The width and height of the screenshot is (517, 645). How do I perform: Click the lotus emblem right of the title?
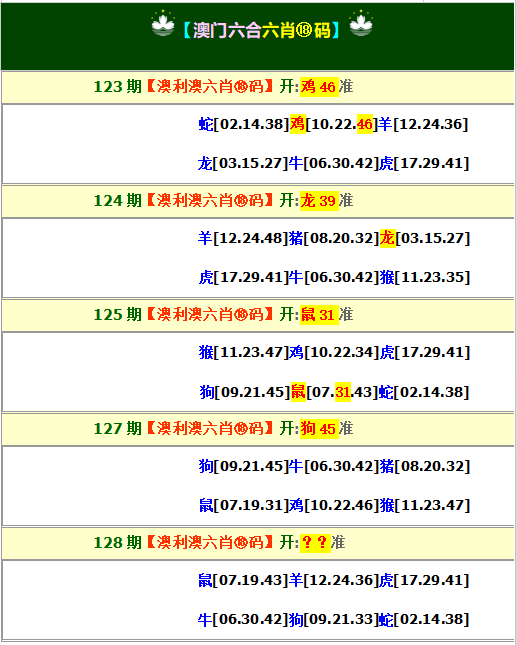pos(361,24)
